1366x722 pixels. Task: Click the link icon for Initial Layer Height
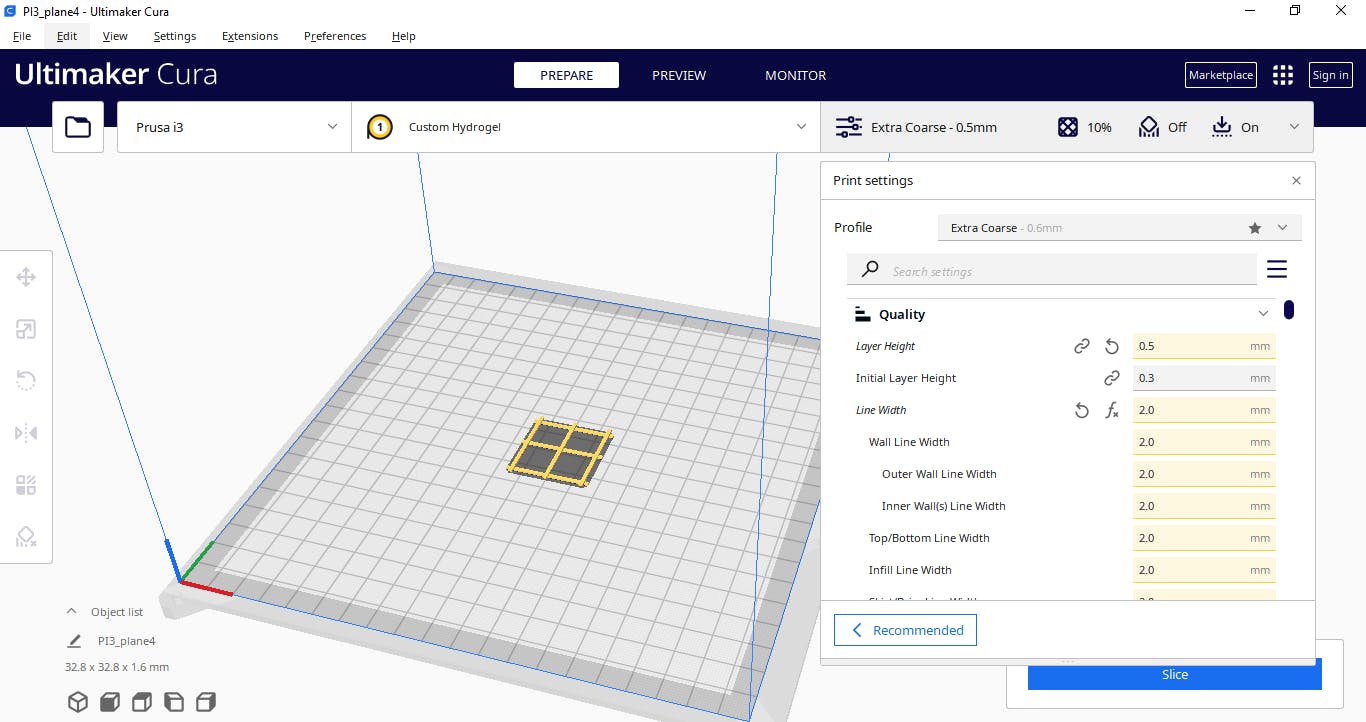click(1112, 378)
